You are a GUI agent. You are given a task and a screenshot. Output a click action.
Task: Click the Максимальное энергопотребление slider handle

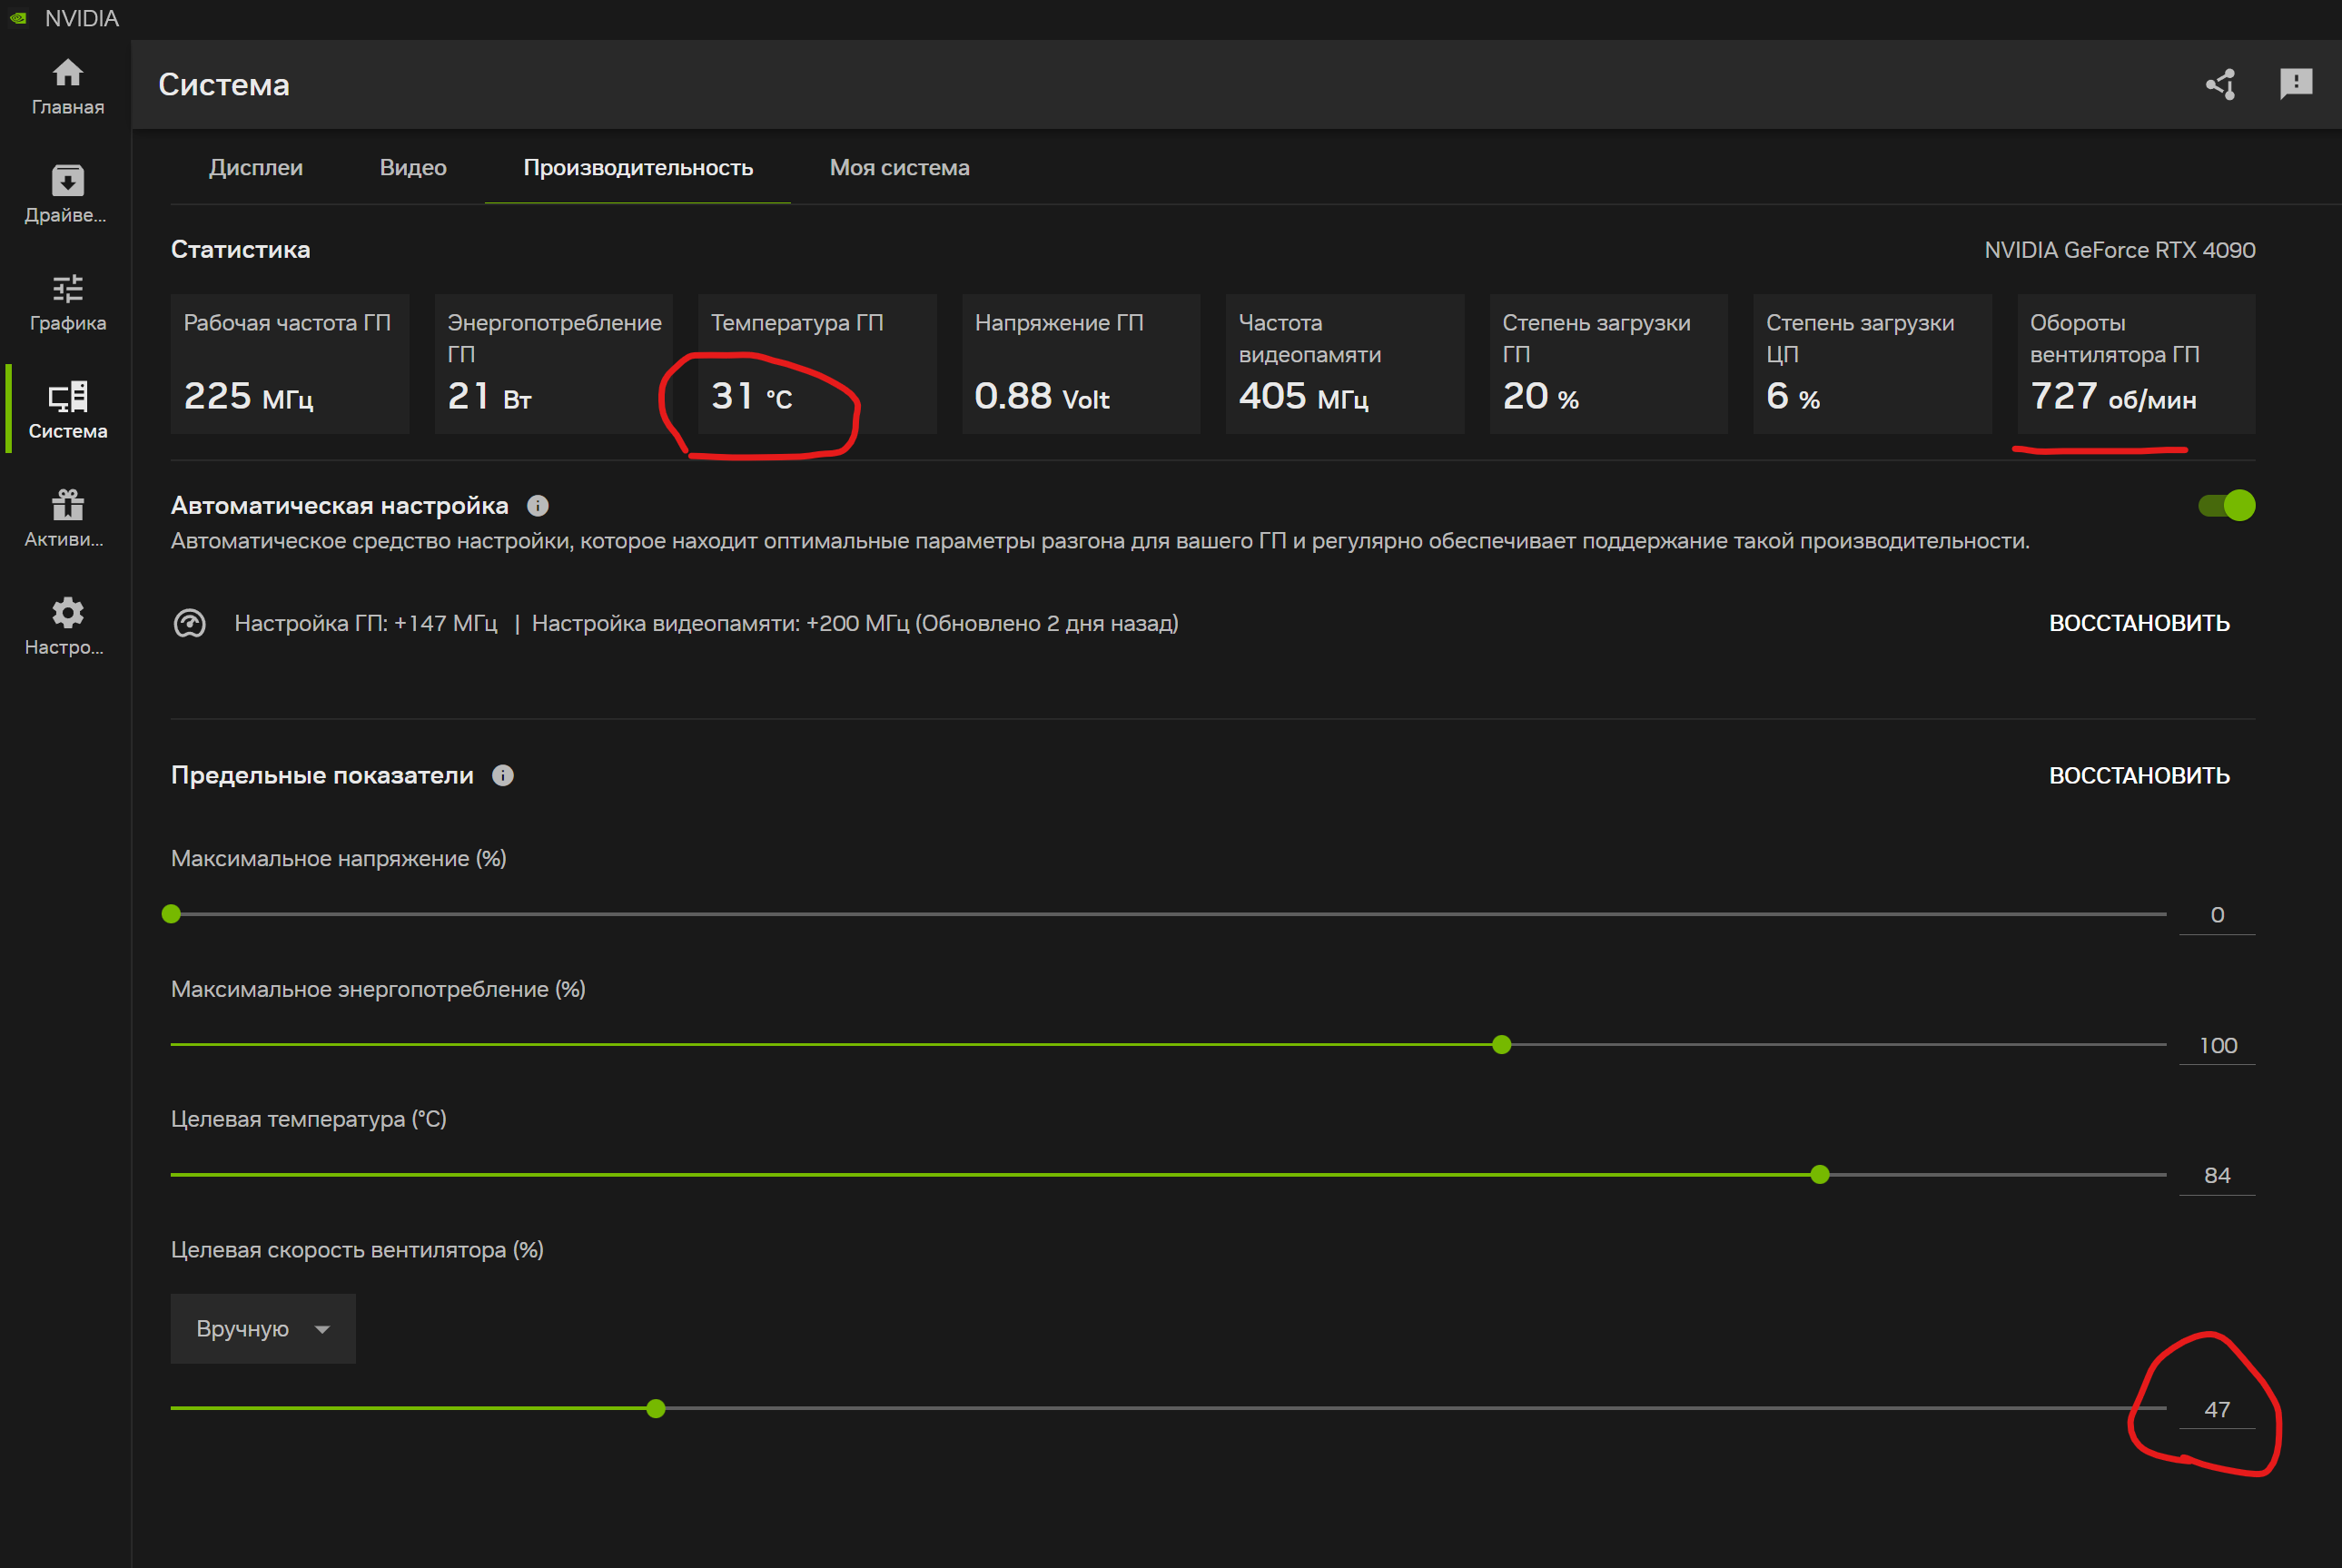coord(1501,1045)
